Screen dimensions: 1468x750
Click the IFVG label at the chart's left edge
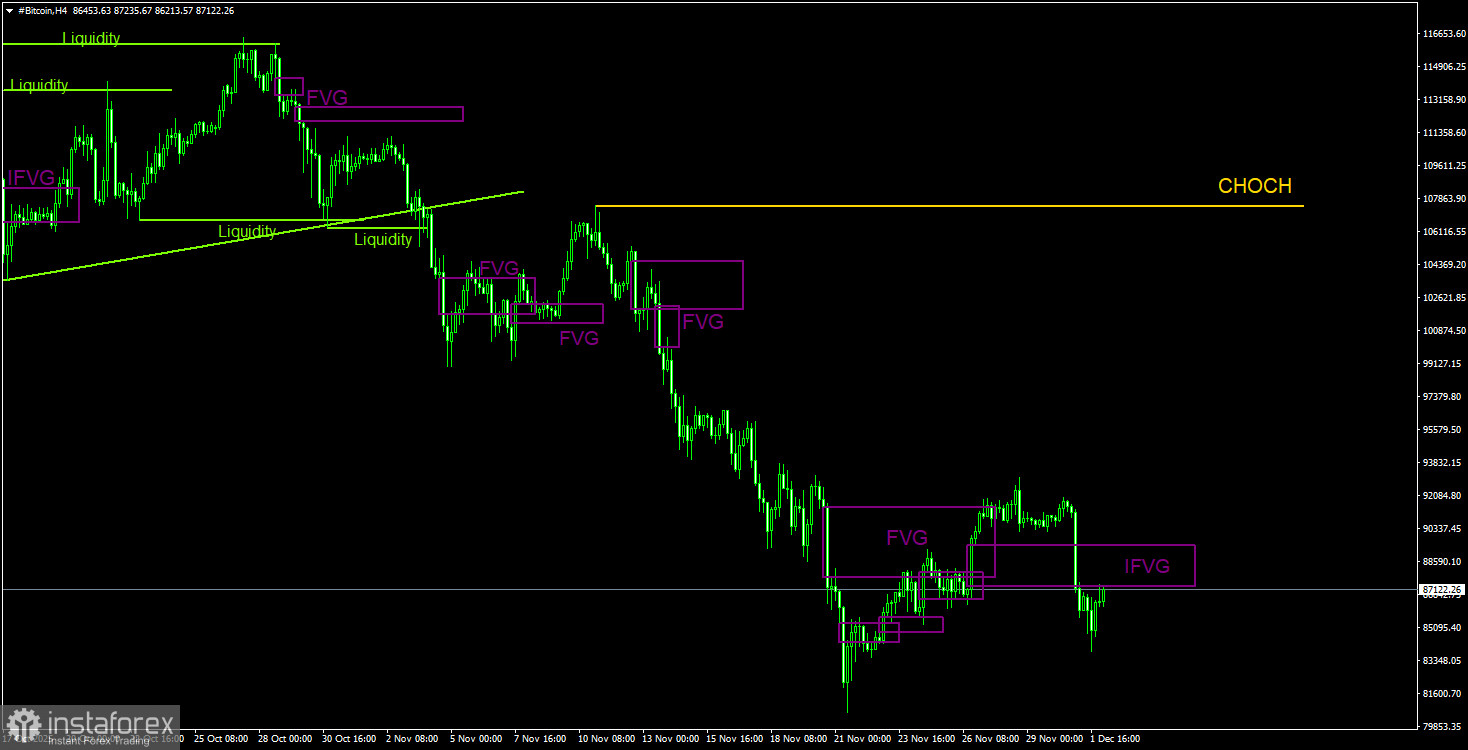coord(31,178)
